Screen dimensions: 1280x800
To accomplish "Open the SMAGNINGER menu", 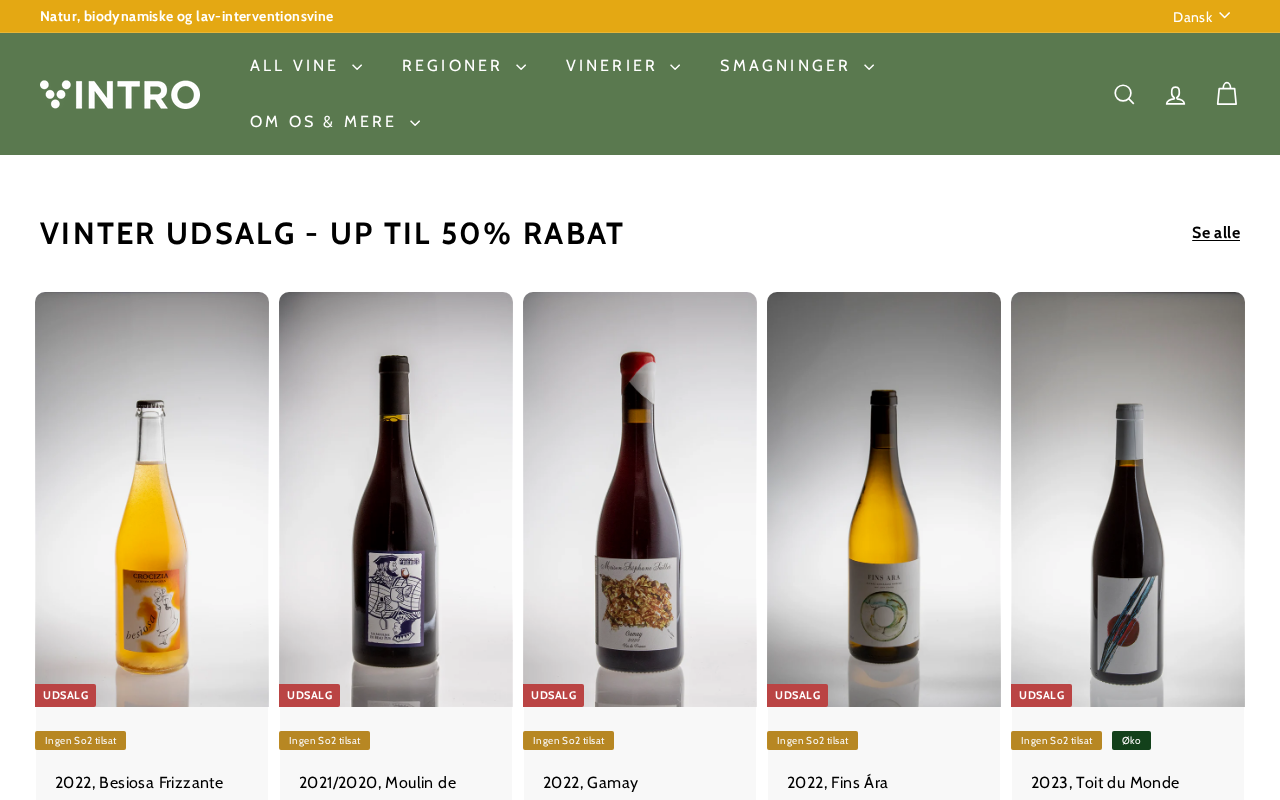I will click(797, 66).
